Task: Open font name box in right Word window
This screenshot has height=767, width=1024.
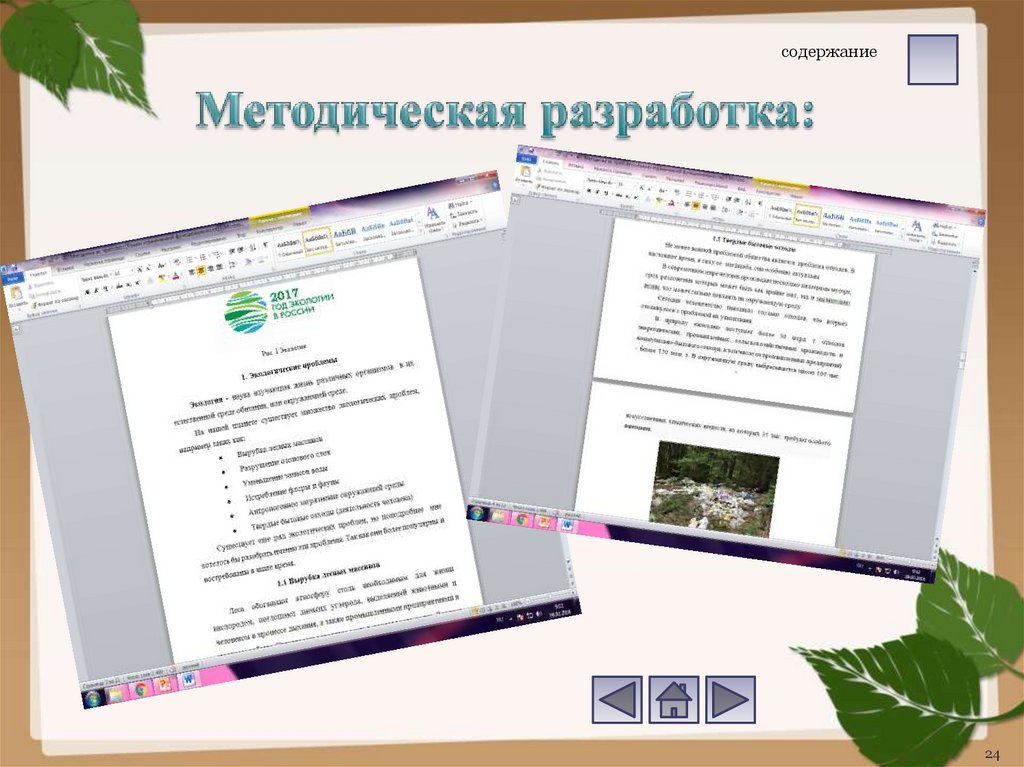Action: point(600,182)
